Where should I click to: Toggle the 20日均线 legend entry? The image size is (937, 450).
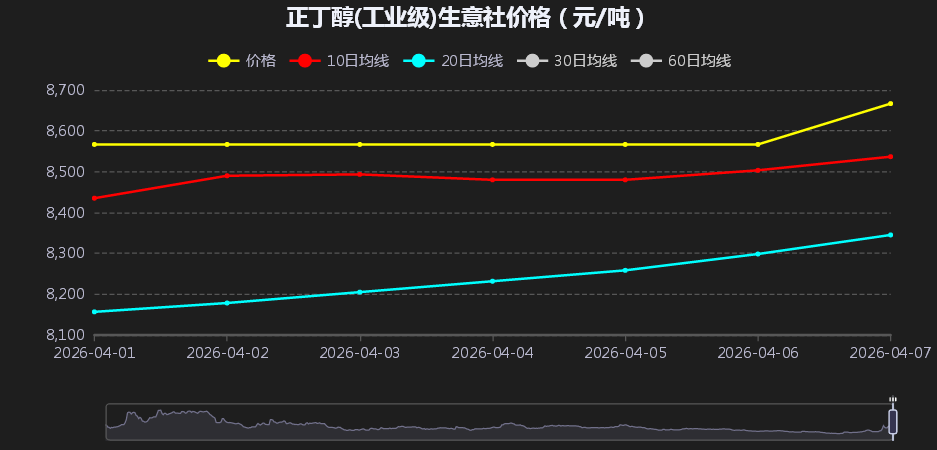pos(452,61)
